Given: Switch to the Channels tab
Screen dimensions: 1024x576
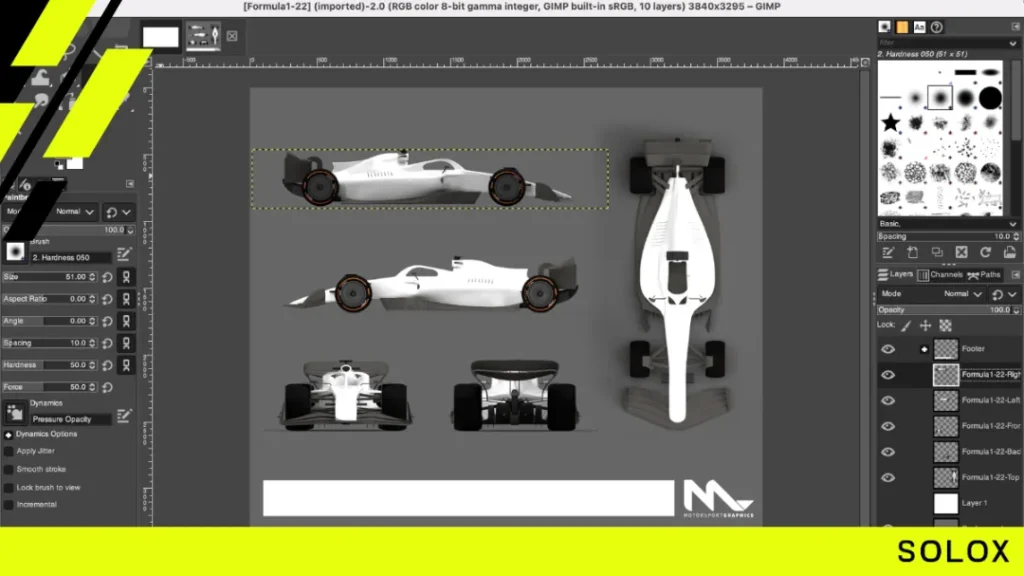Looking at the screenshot, I should click(x=940, y=275).
